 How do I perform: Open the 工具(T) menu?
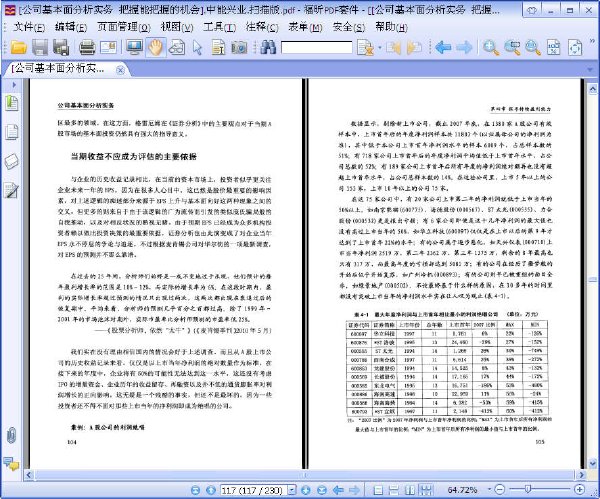click(x=219, y=27)
